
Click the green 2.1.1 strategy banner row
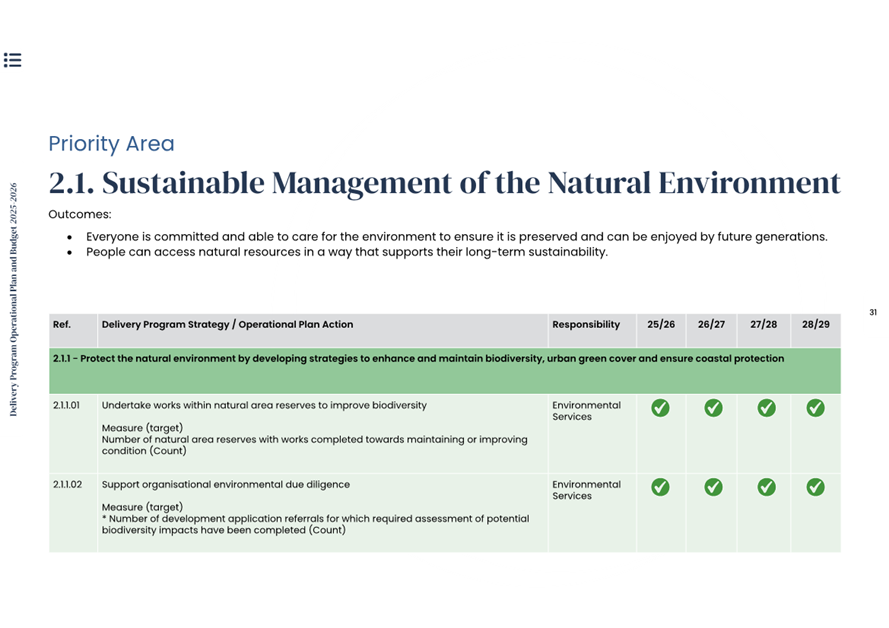pos(444,369)
